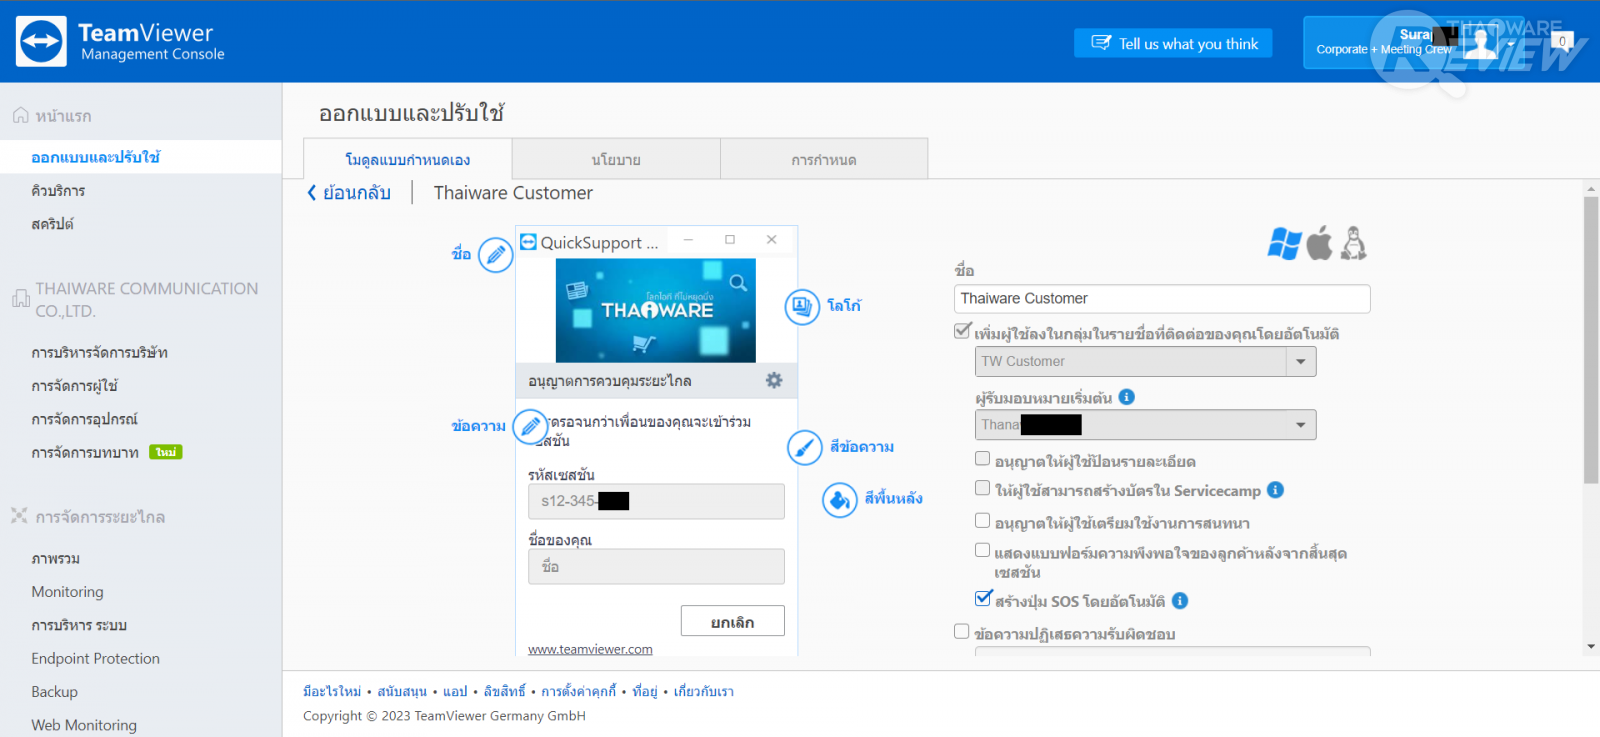Pick text color with the สีข้อความ brush icon
The height and width of the screenshot is (737, 1600).
[x=805, y=447]
